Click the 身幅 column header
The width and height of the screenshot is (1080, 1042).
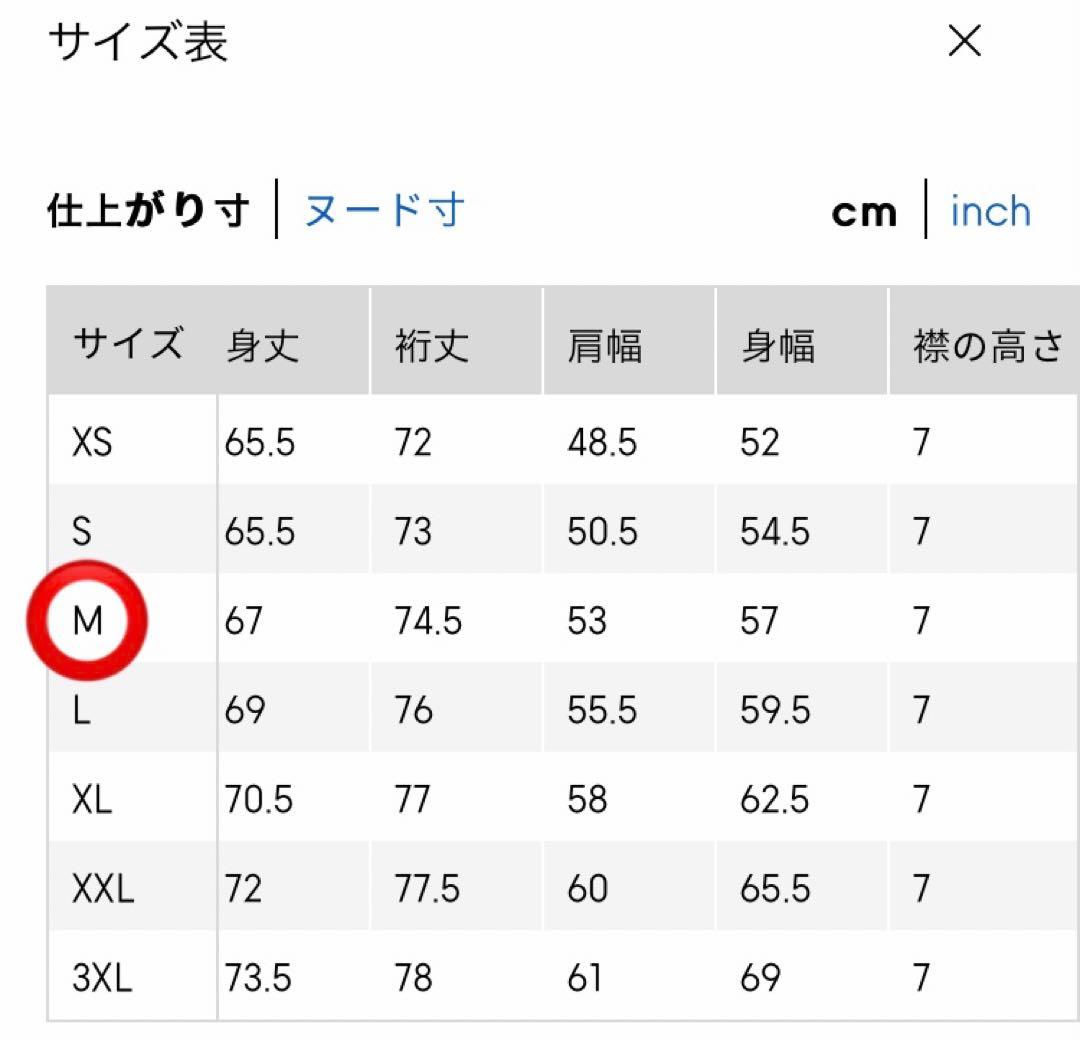click(778, 346)
